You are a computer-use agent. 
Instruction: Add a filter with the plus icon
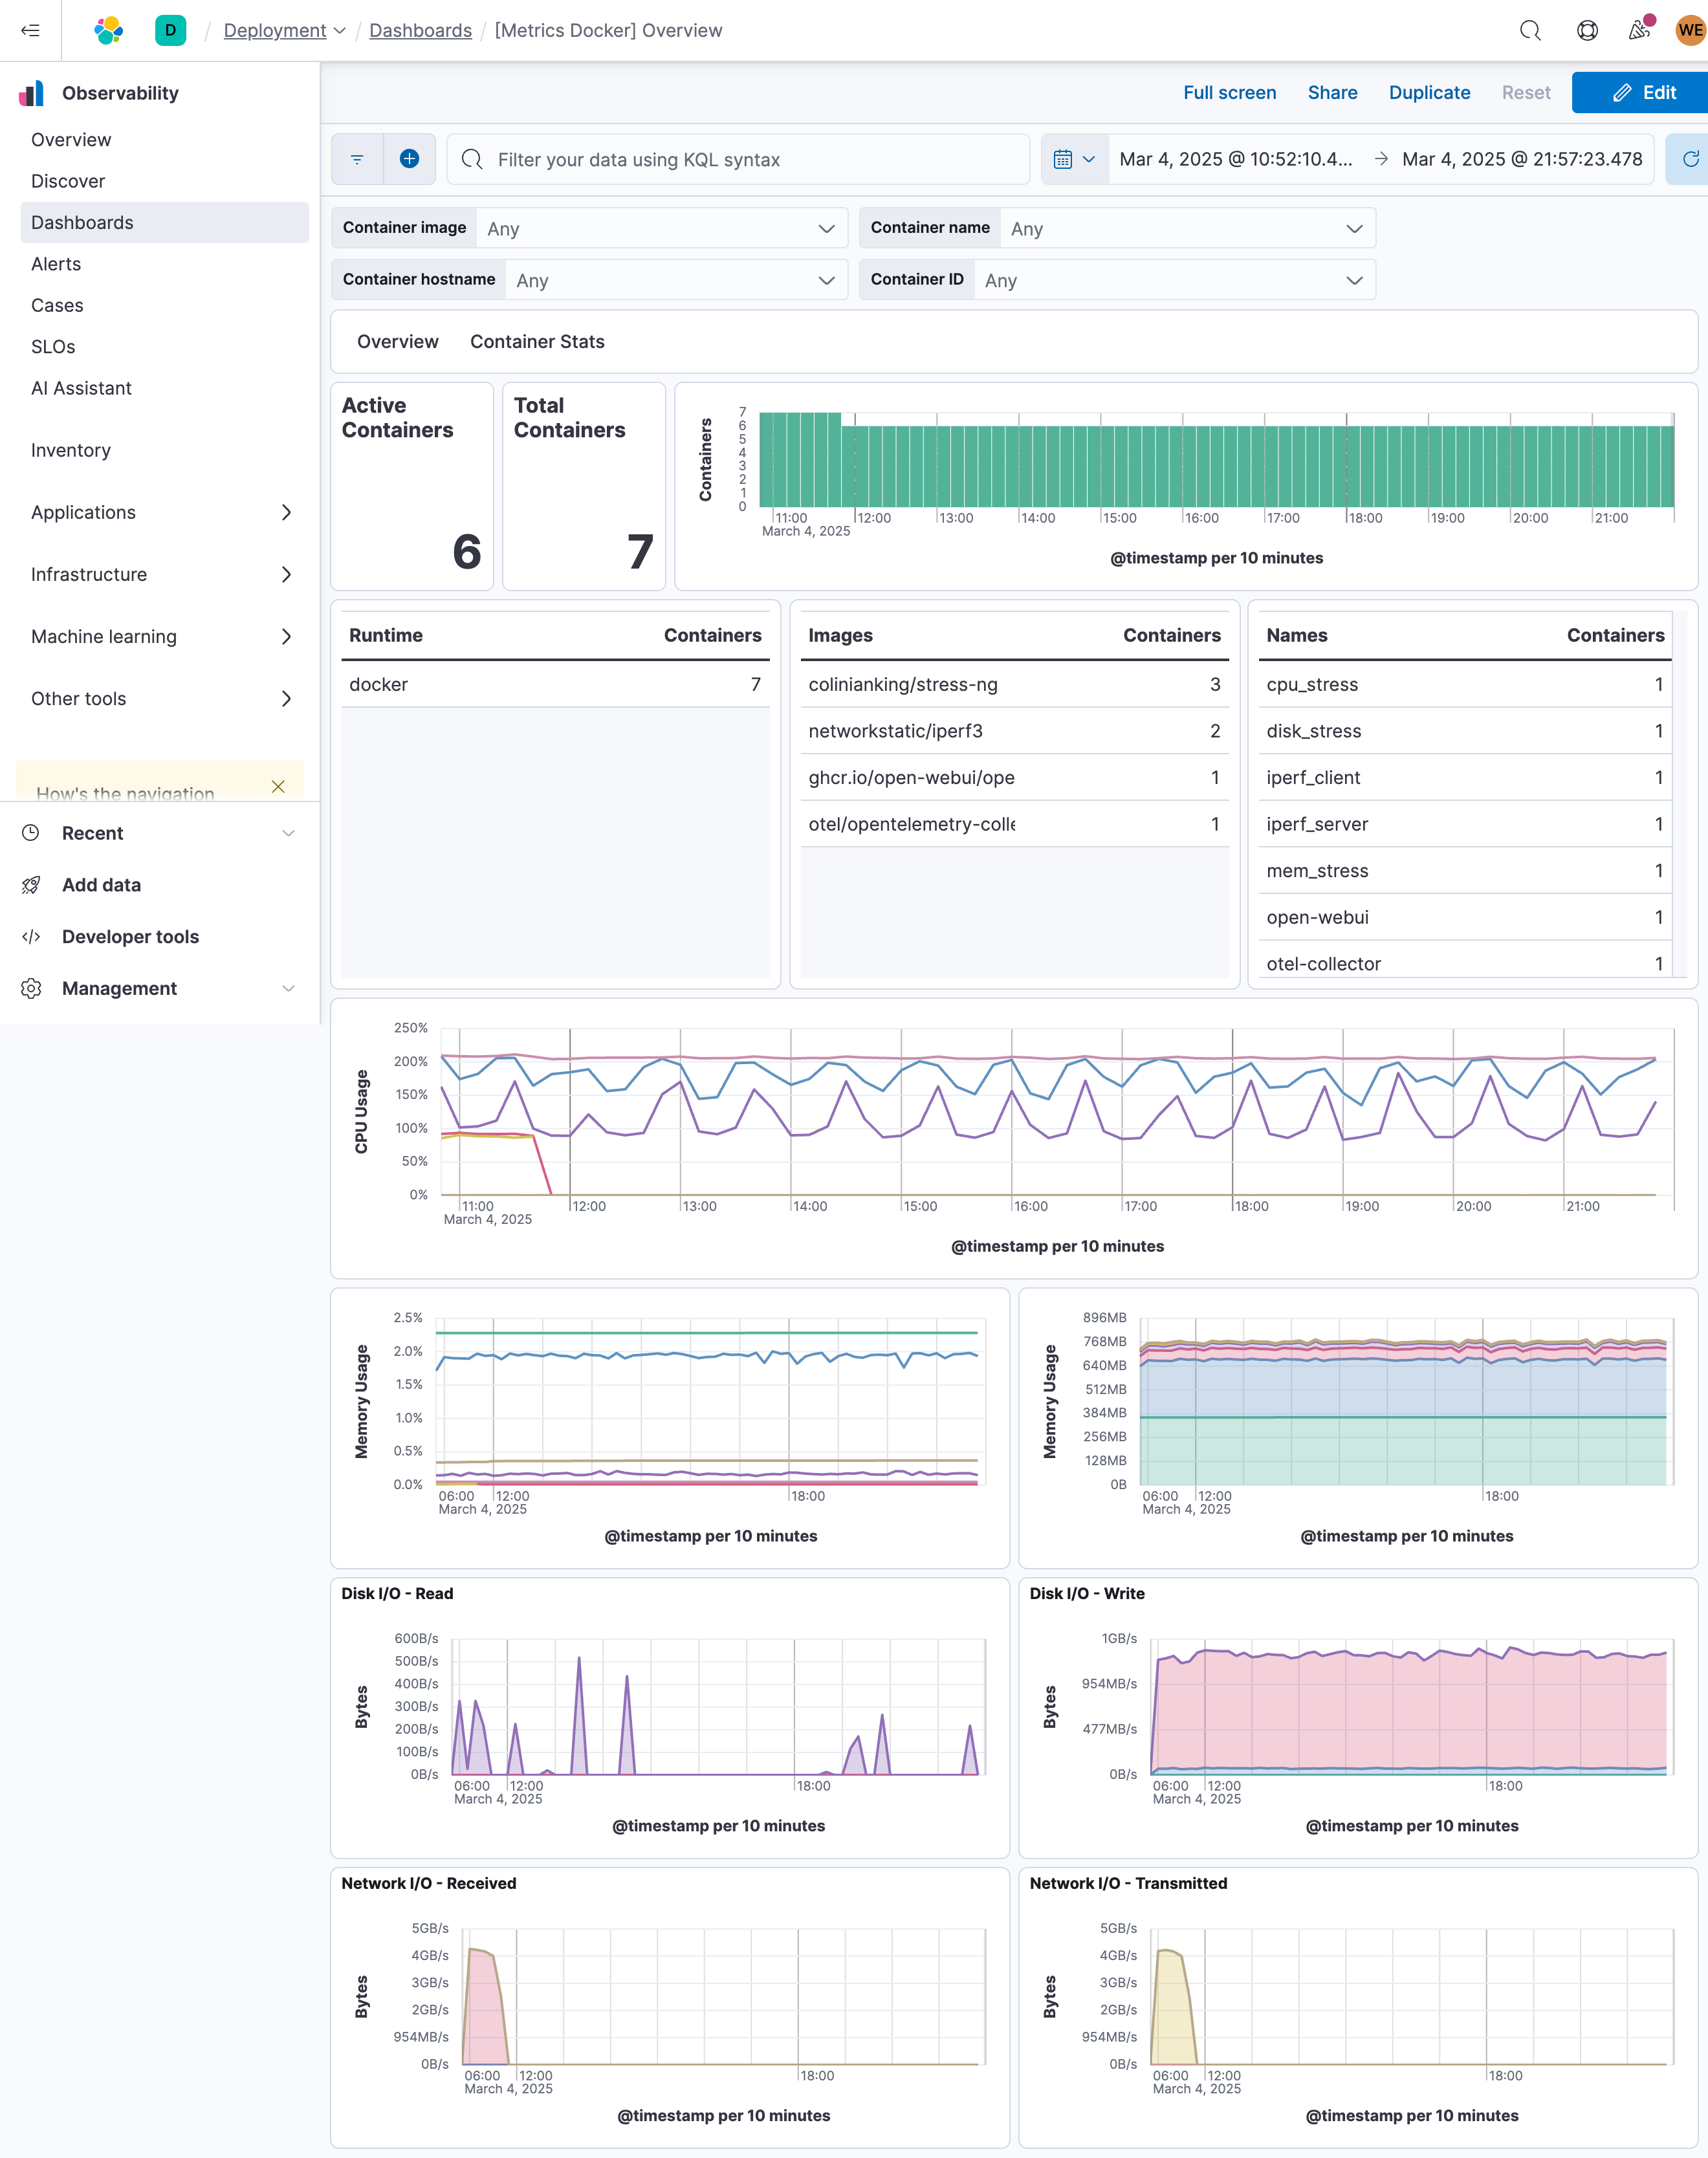pyautogui.click(x=409, y=159)
